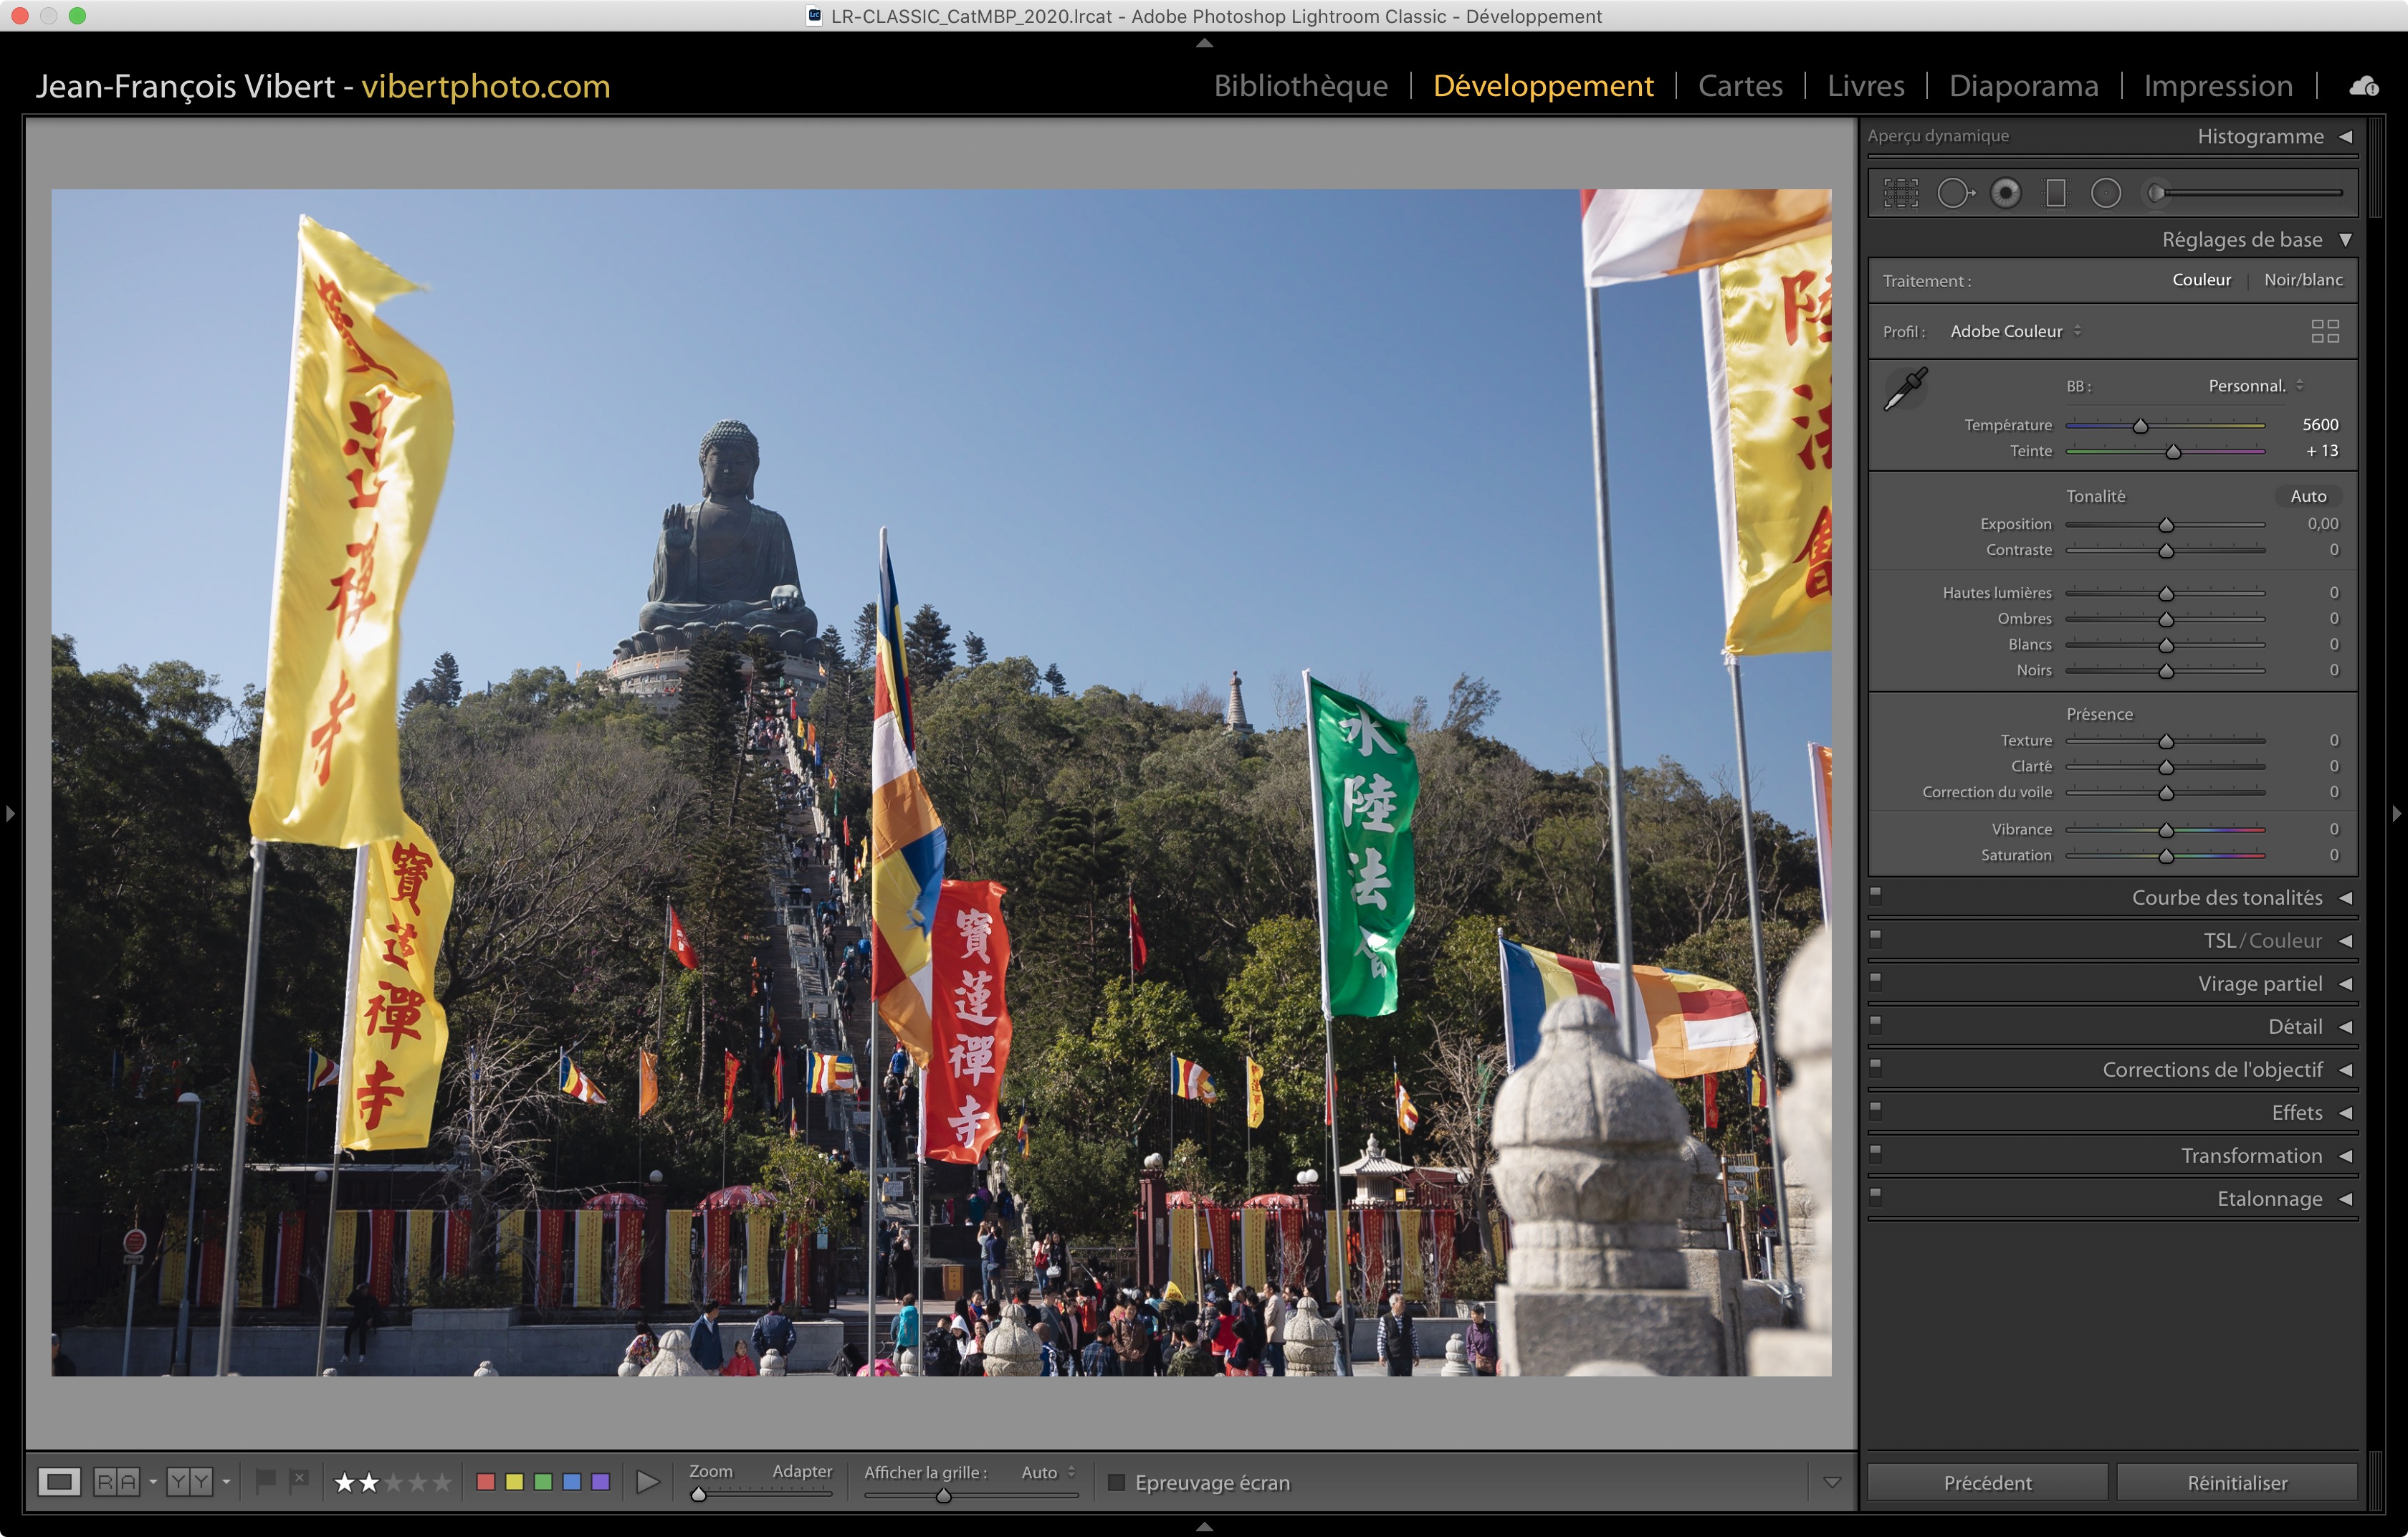2408x1537 pixels.
Task: Enable the Epreuvage écran checkbox
Action: (x=1117, y=1482)
